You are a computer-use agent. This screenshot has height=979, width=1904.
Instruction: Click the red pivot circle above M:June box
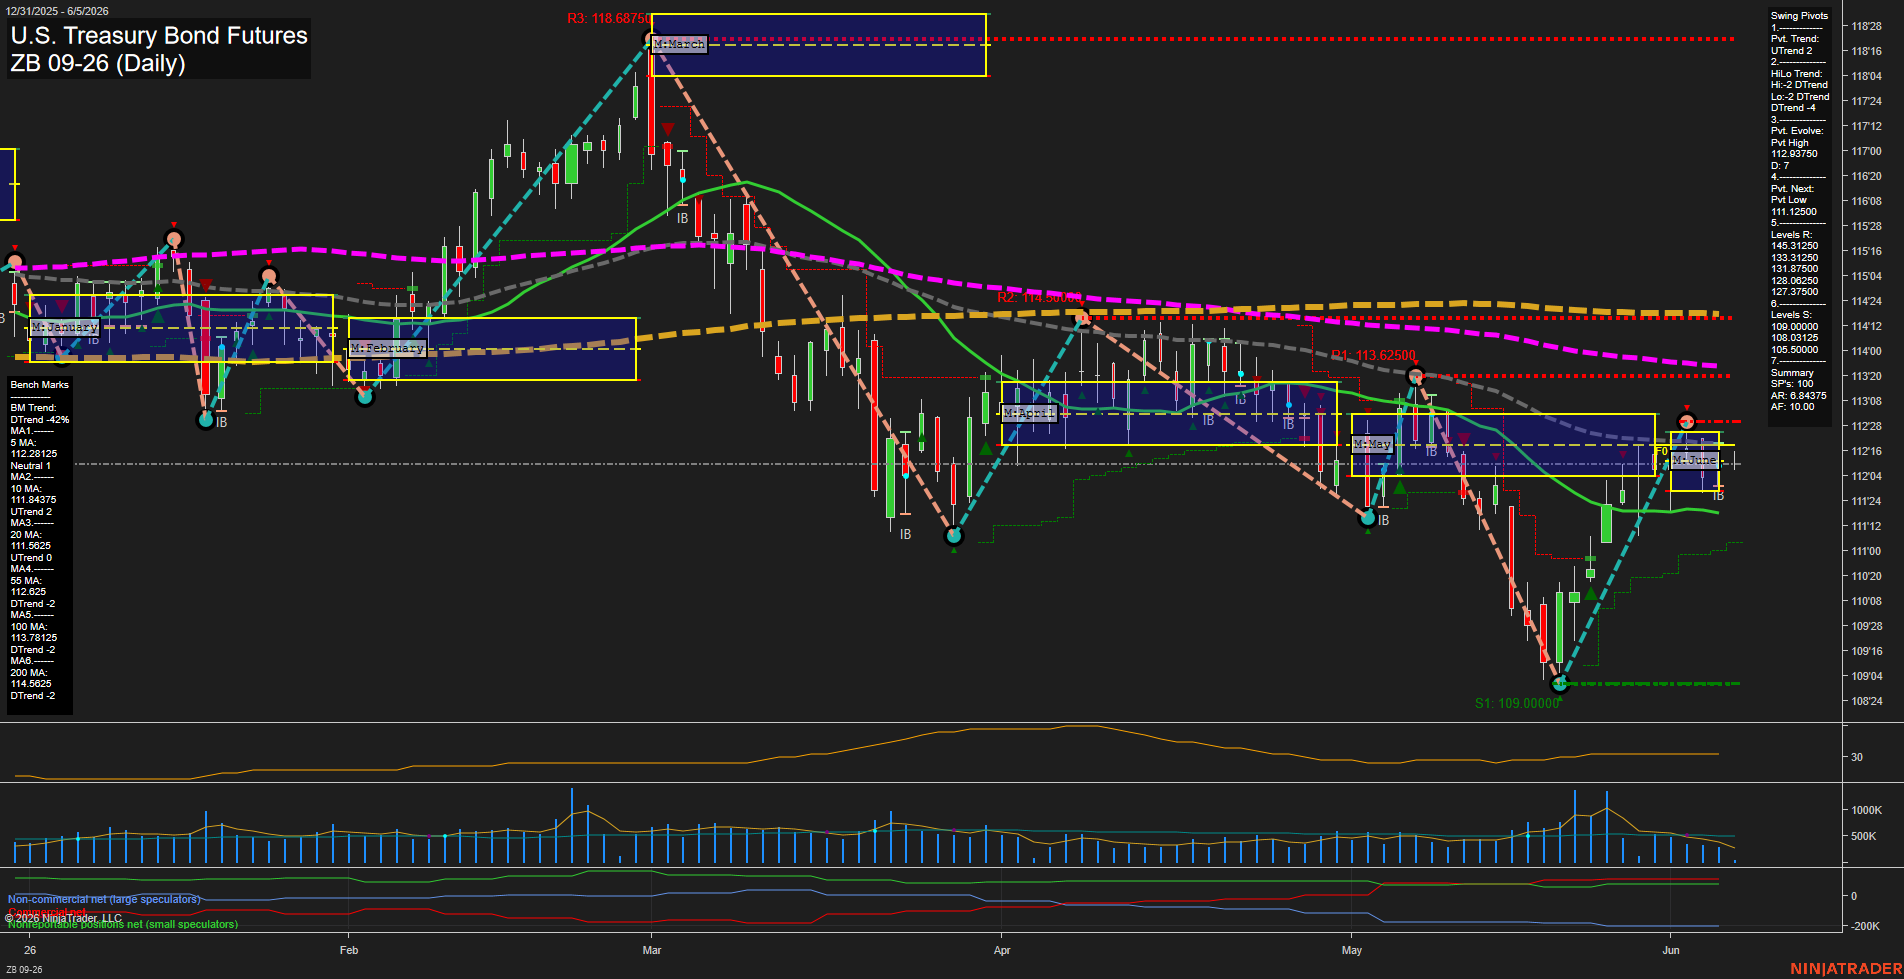tap(1687, 421)
